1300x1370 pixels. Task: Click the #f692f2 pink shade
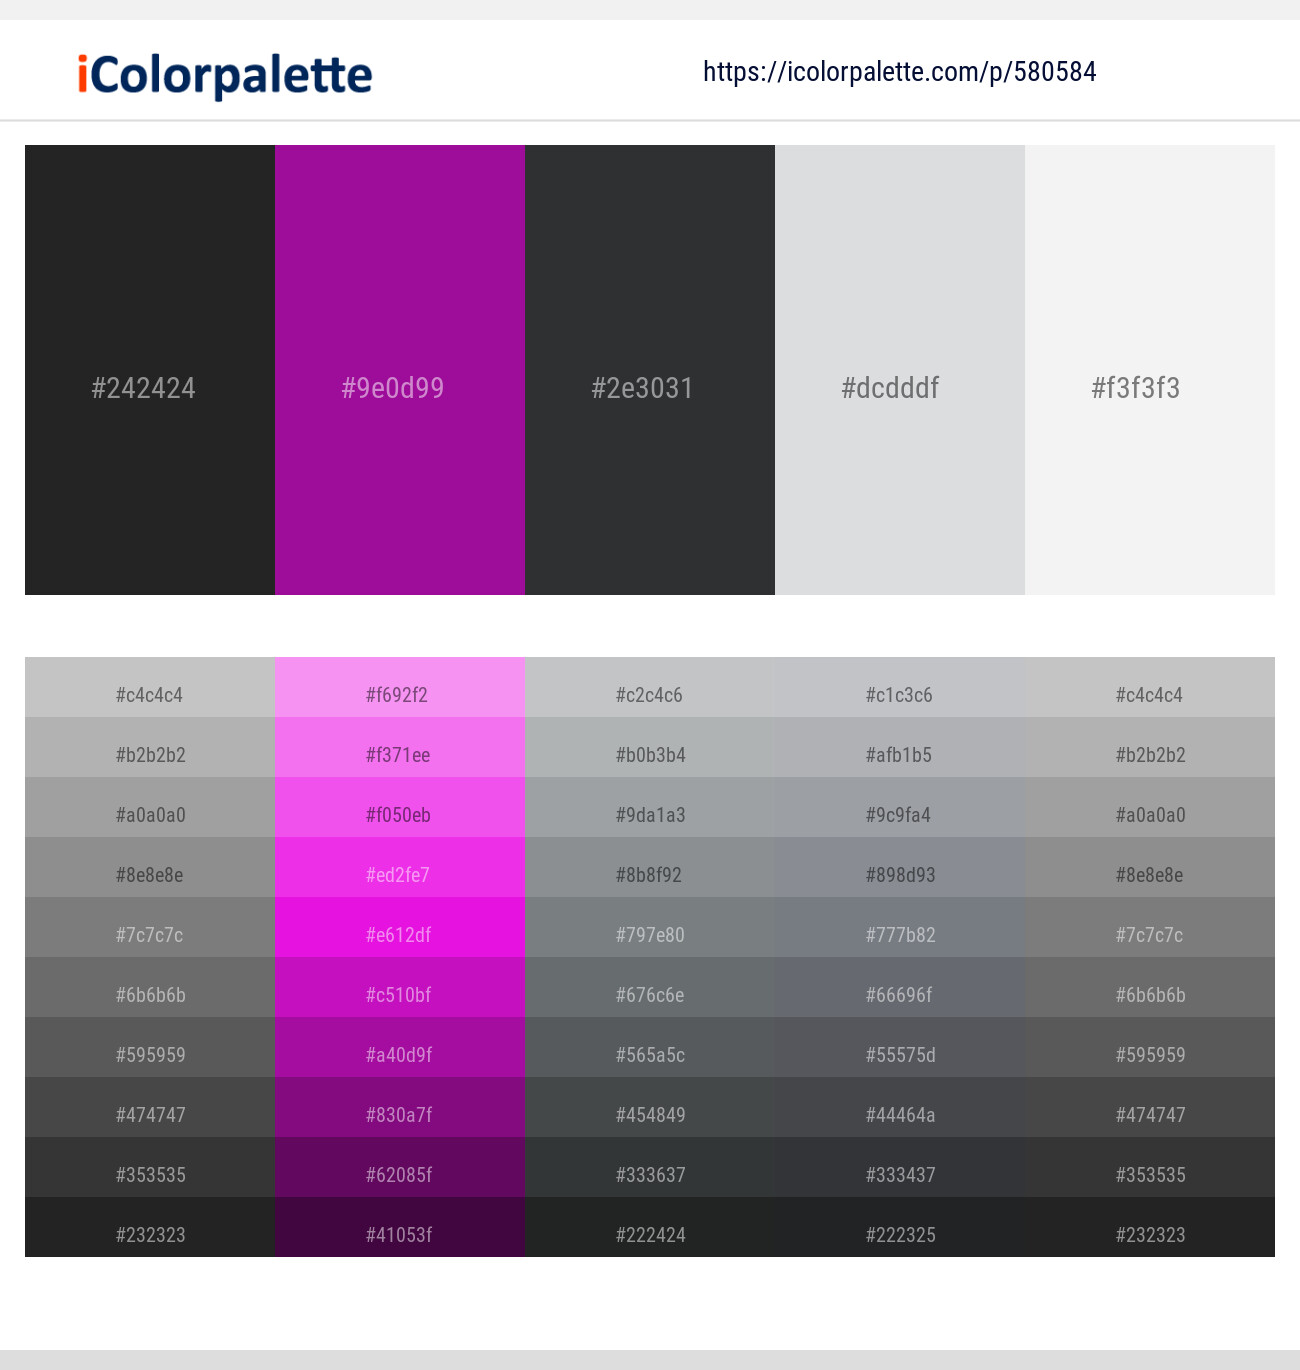[x=400, y=687]
